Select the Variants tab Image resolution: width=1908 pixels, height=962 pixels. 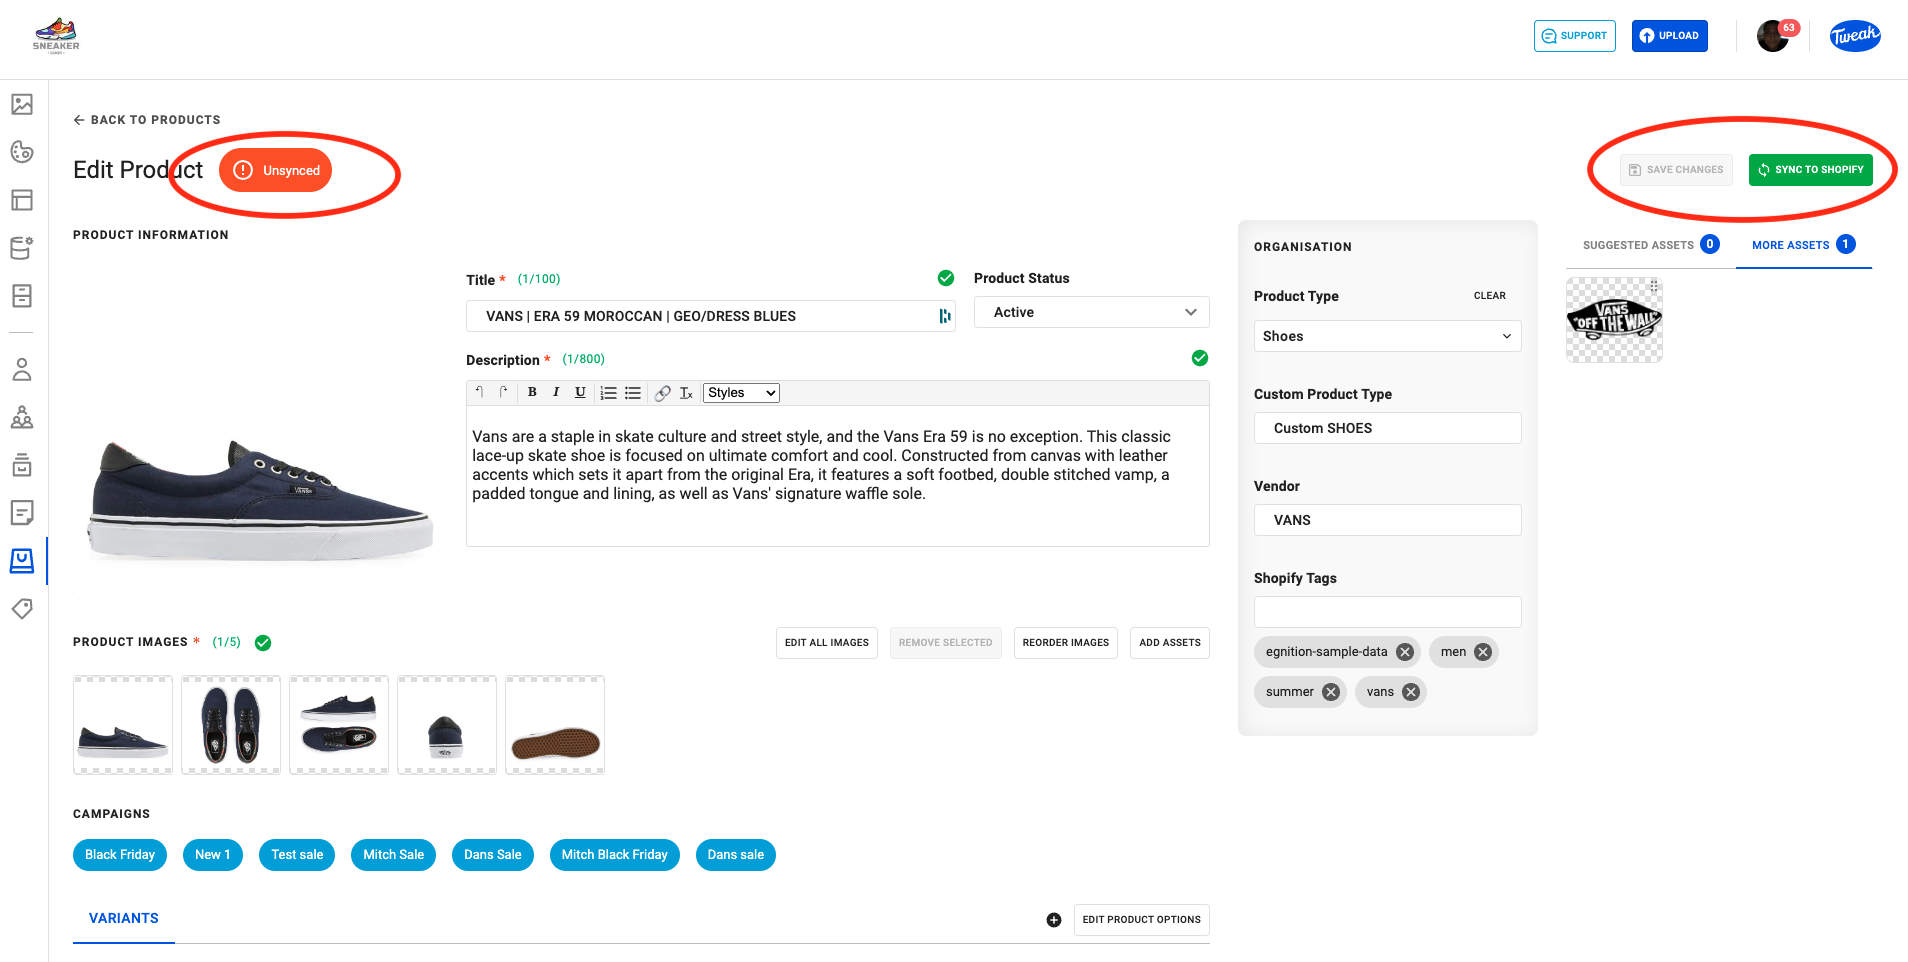[x=124, y=918]
